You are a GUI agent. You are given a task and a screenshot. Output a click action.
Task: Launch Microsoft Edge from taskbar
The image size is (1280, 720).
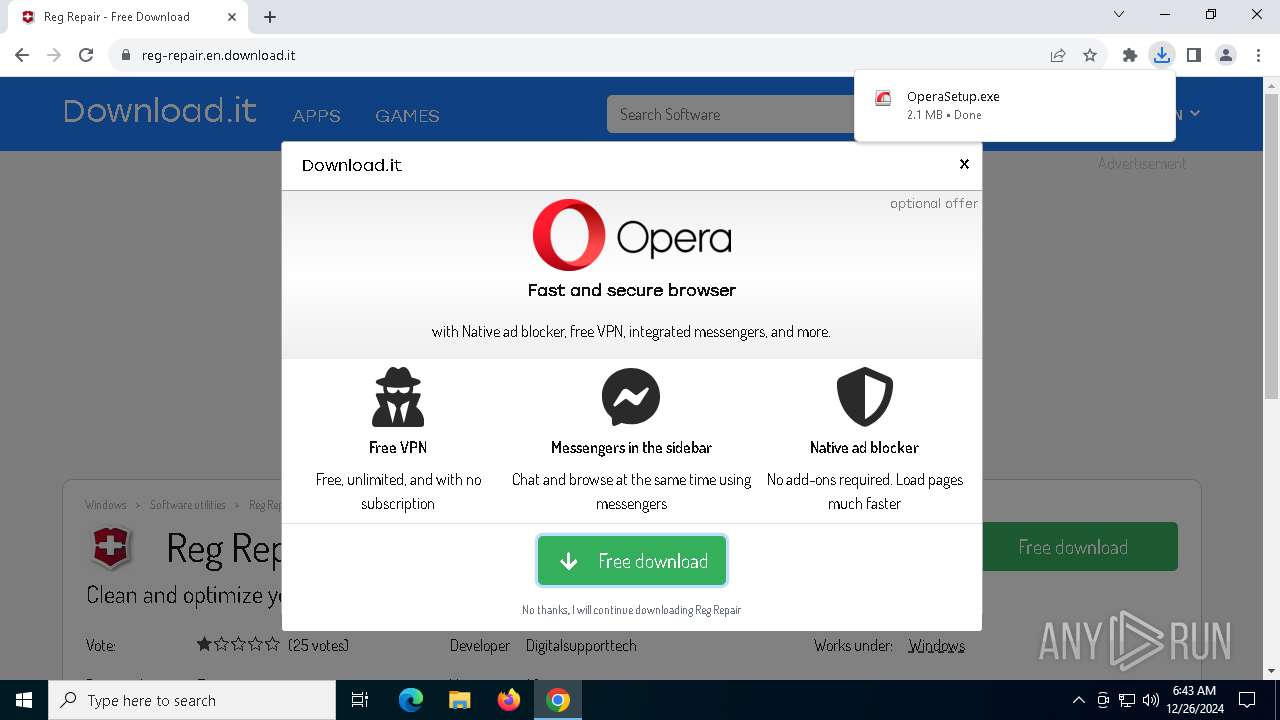411,700
